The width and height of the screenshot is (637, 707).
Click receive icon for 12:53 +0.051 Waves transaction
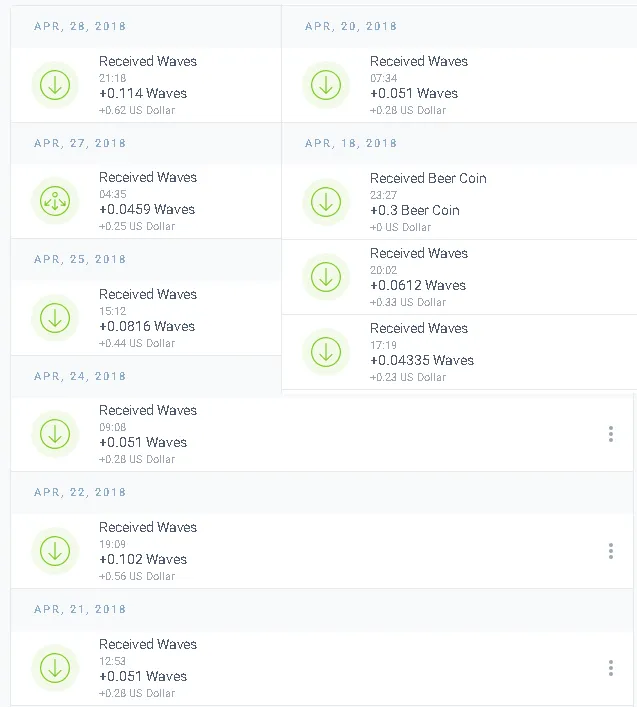[55, 668]
